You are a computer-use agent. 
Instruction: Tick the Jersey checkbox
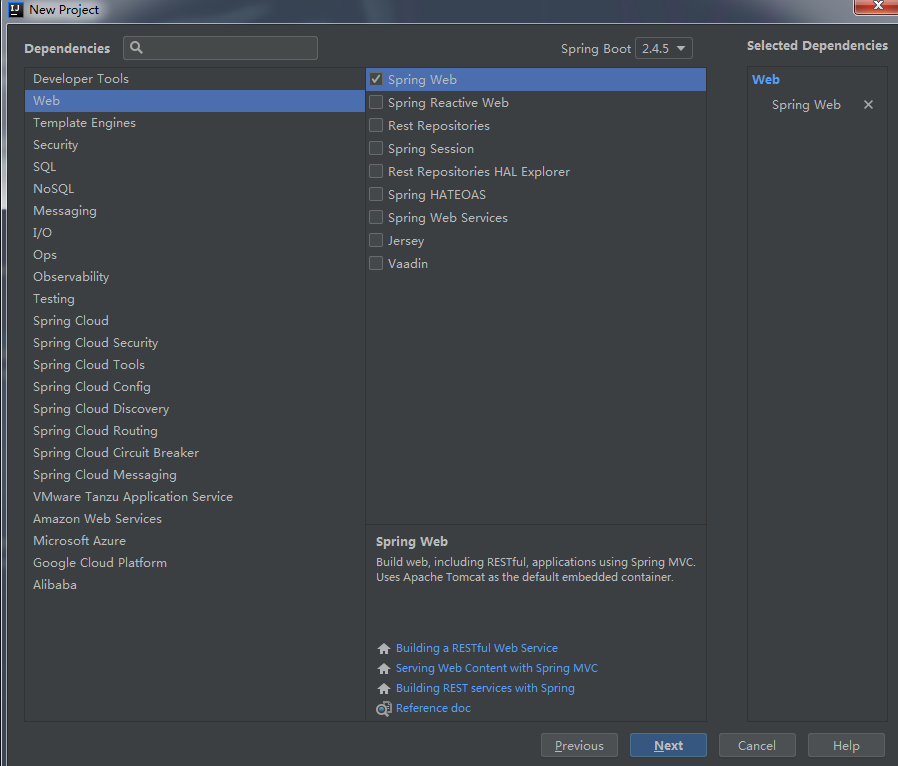[376, 240]
